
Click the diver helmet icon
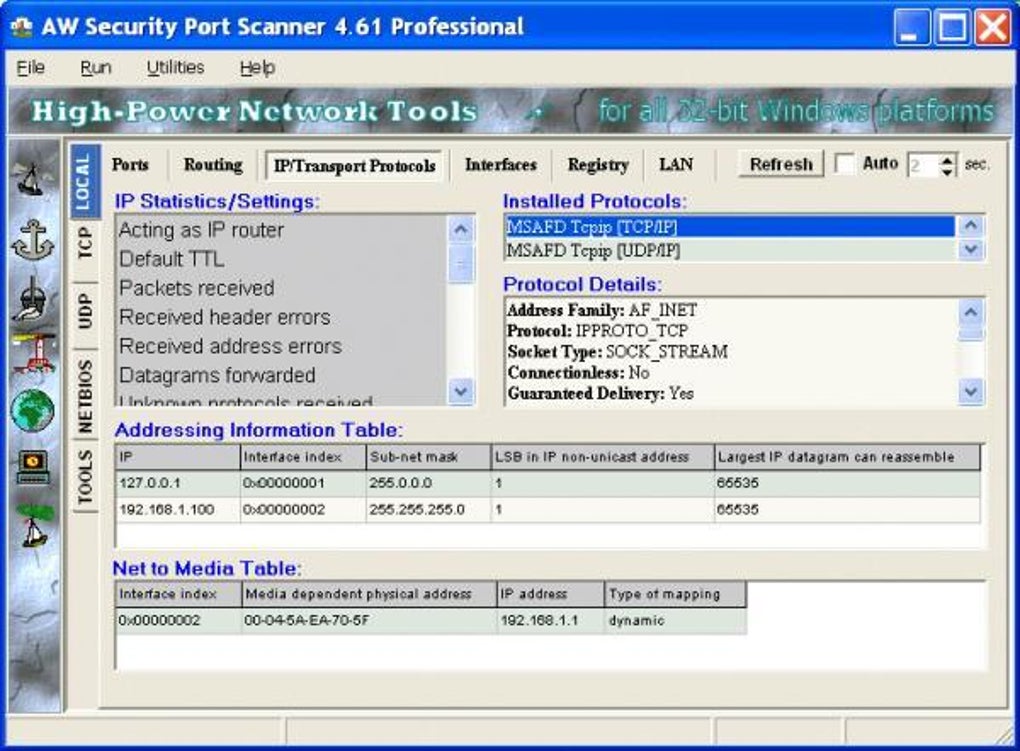33,297
